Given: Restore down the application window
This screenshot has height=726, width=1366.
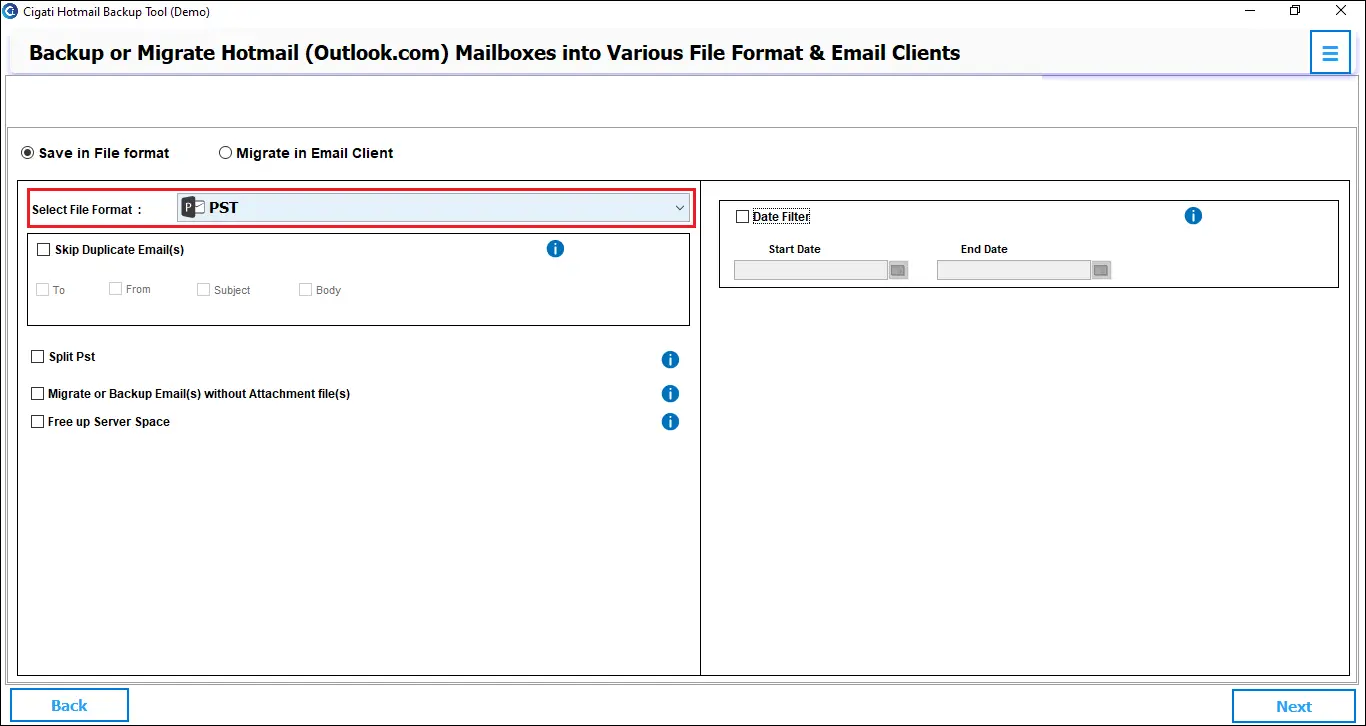Looking at the screenshot, I should (1295, 11).
